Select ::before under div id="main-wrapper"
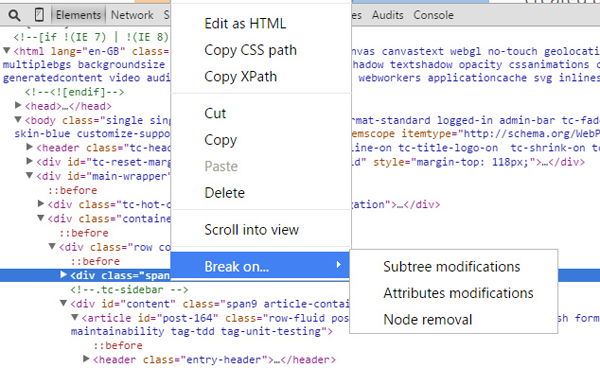Viewport: 600px width, 368px height. [x=72, y=191]
